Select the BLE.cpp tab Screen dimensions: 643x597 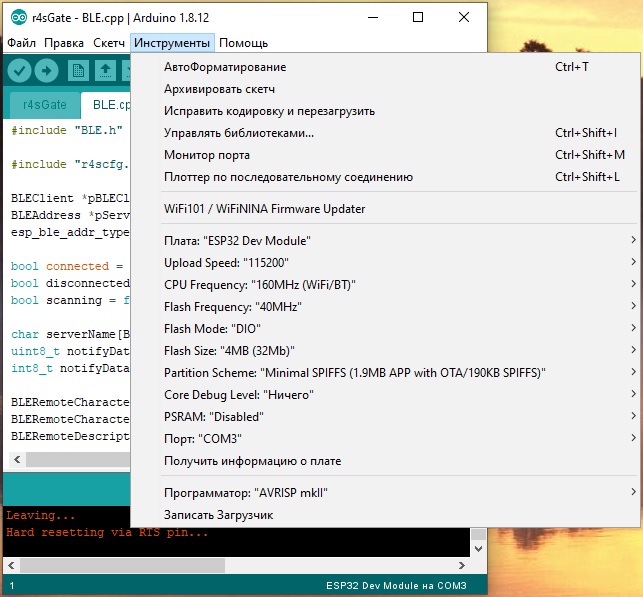click(106, 105)
